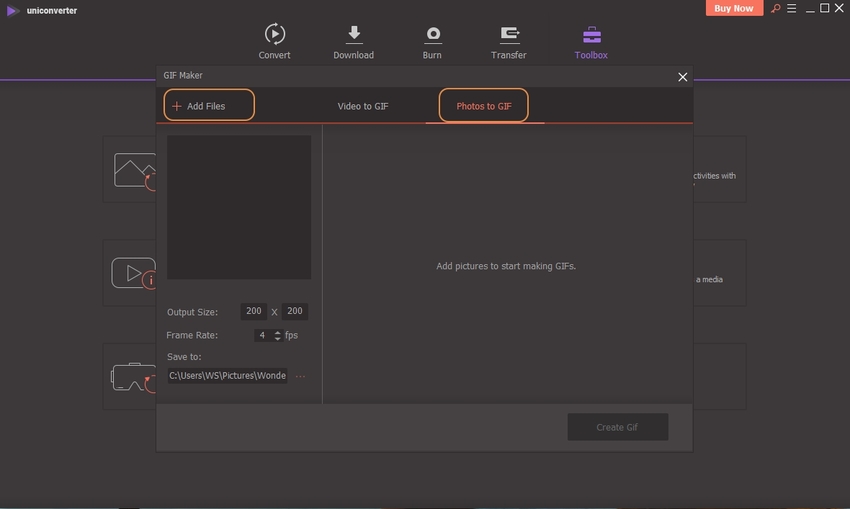Click the frame rate stepper arrows

(277, 336)
